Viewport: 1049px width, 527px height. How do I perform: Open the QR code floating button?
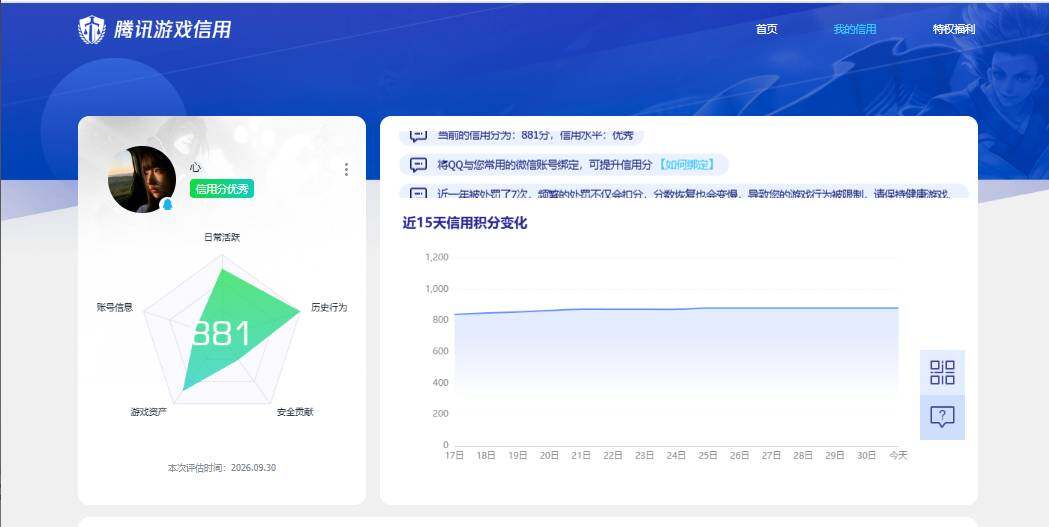[942, 373]
